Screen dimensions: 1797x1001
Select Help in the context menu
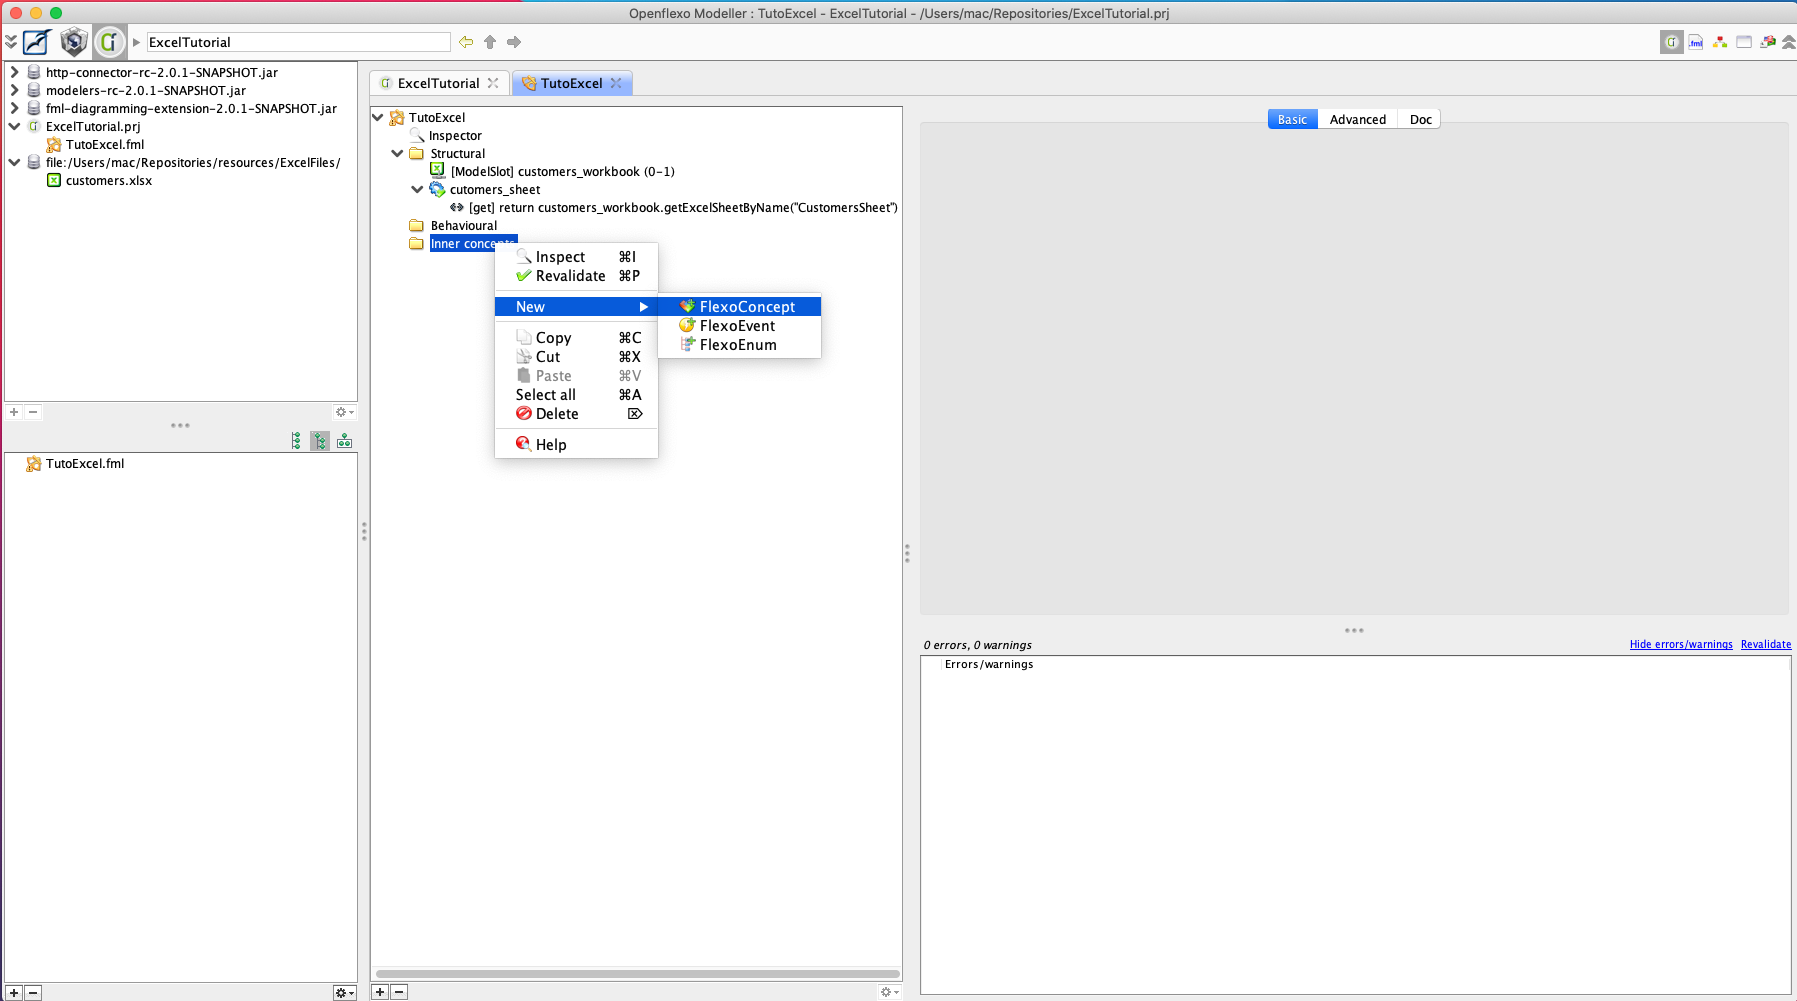576,444
